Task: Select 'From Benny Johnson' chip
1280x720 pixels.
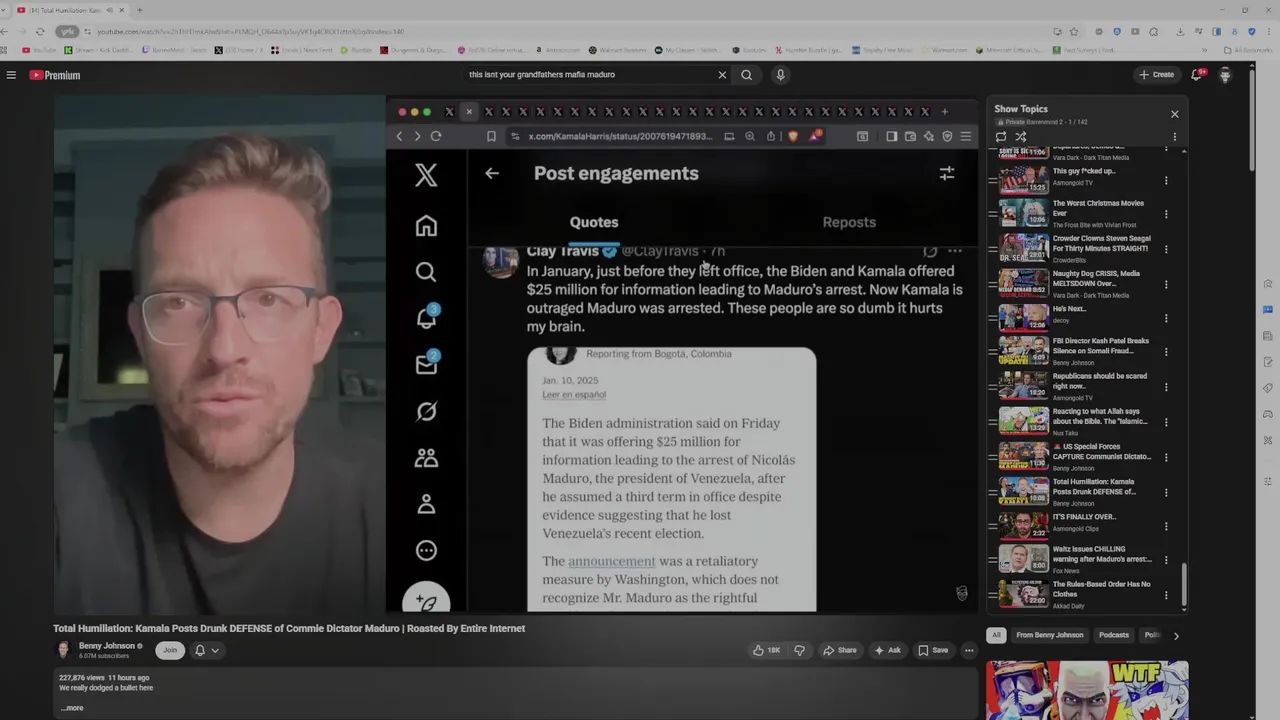Action: tap(1050, 635)
